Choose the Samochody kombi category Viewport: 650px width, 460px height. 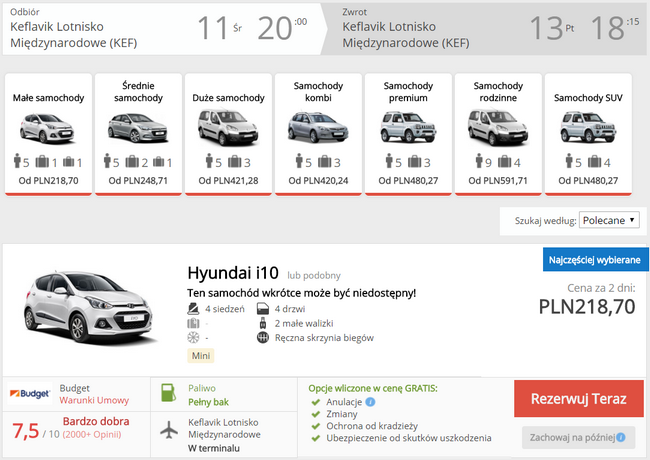[x=318, y=134]
